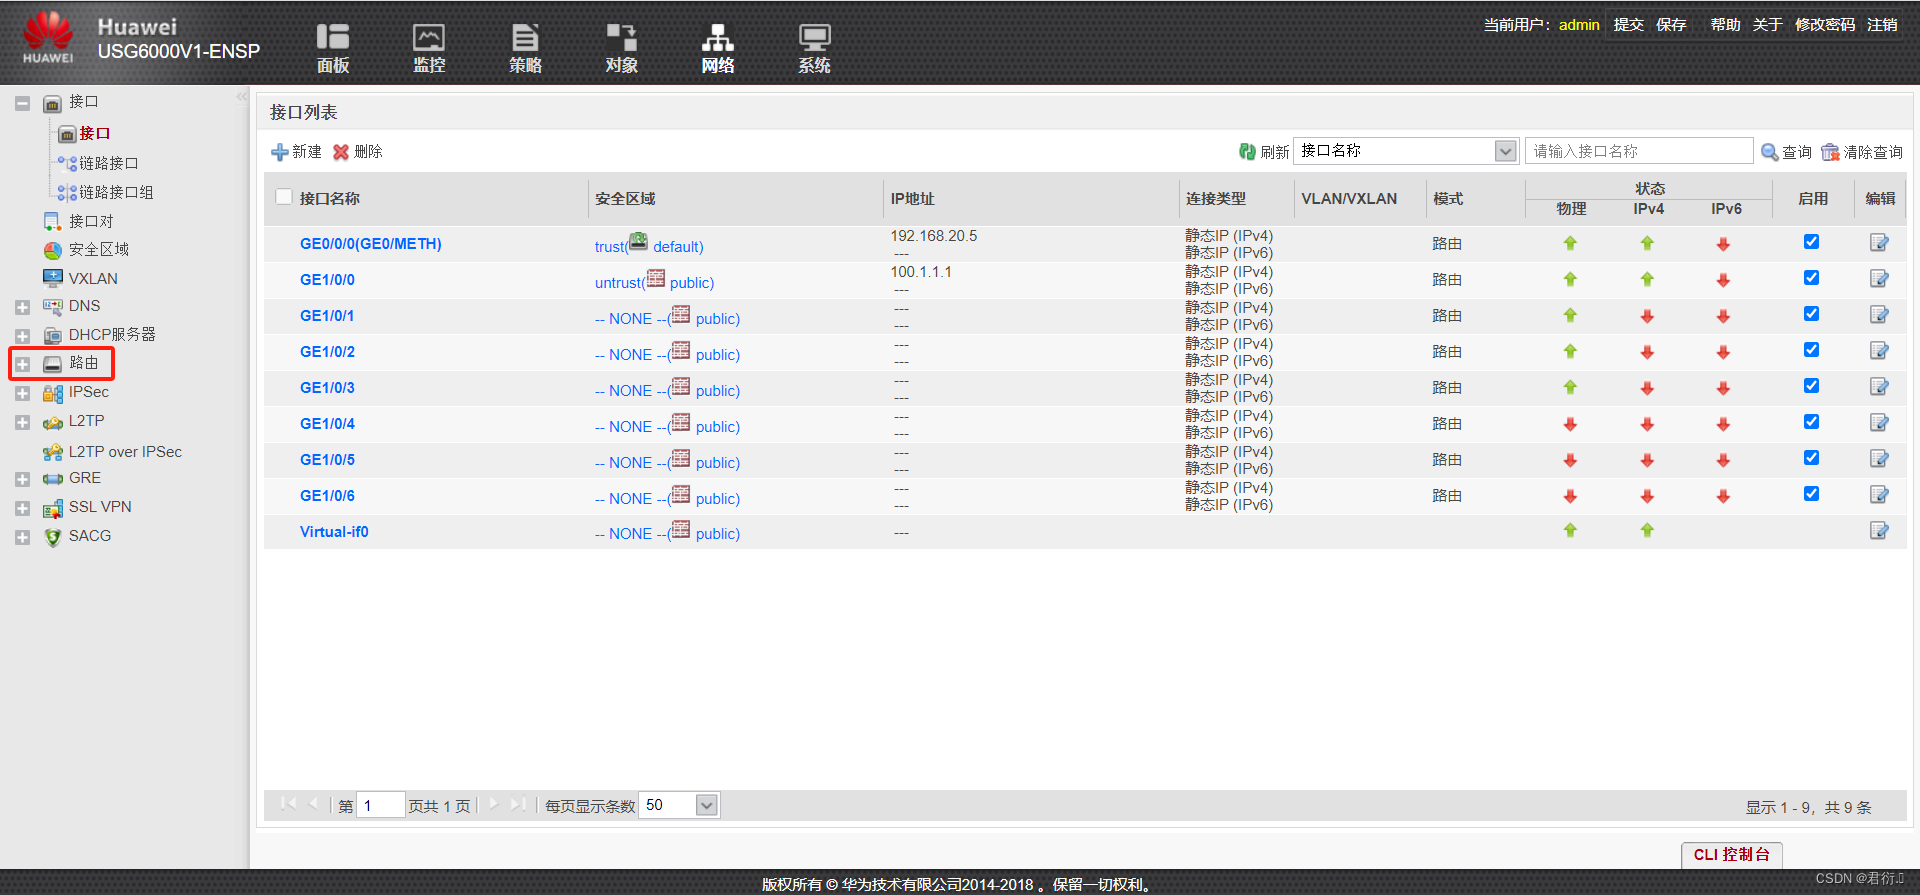The width and height of the screenshot is (1920, 895).
Task: Toggle 启用 checkbox for GE1/0/0
Action: click(1811, 278)
